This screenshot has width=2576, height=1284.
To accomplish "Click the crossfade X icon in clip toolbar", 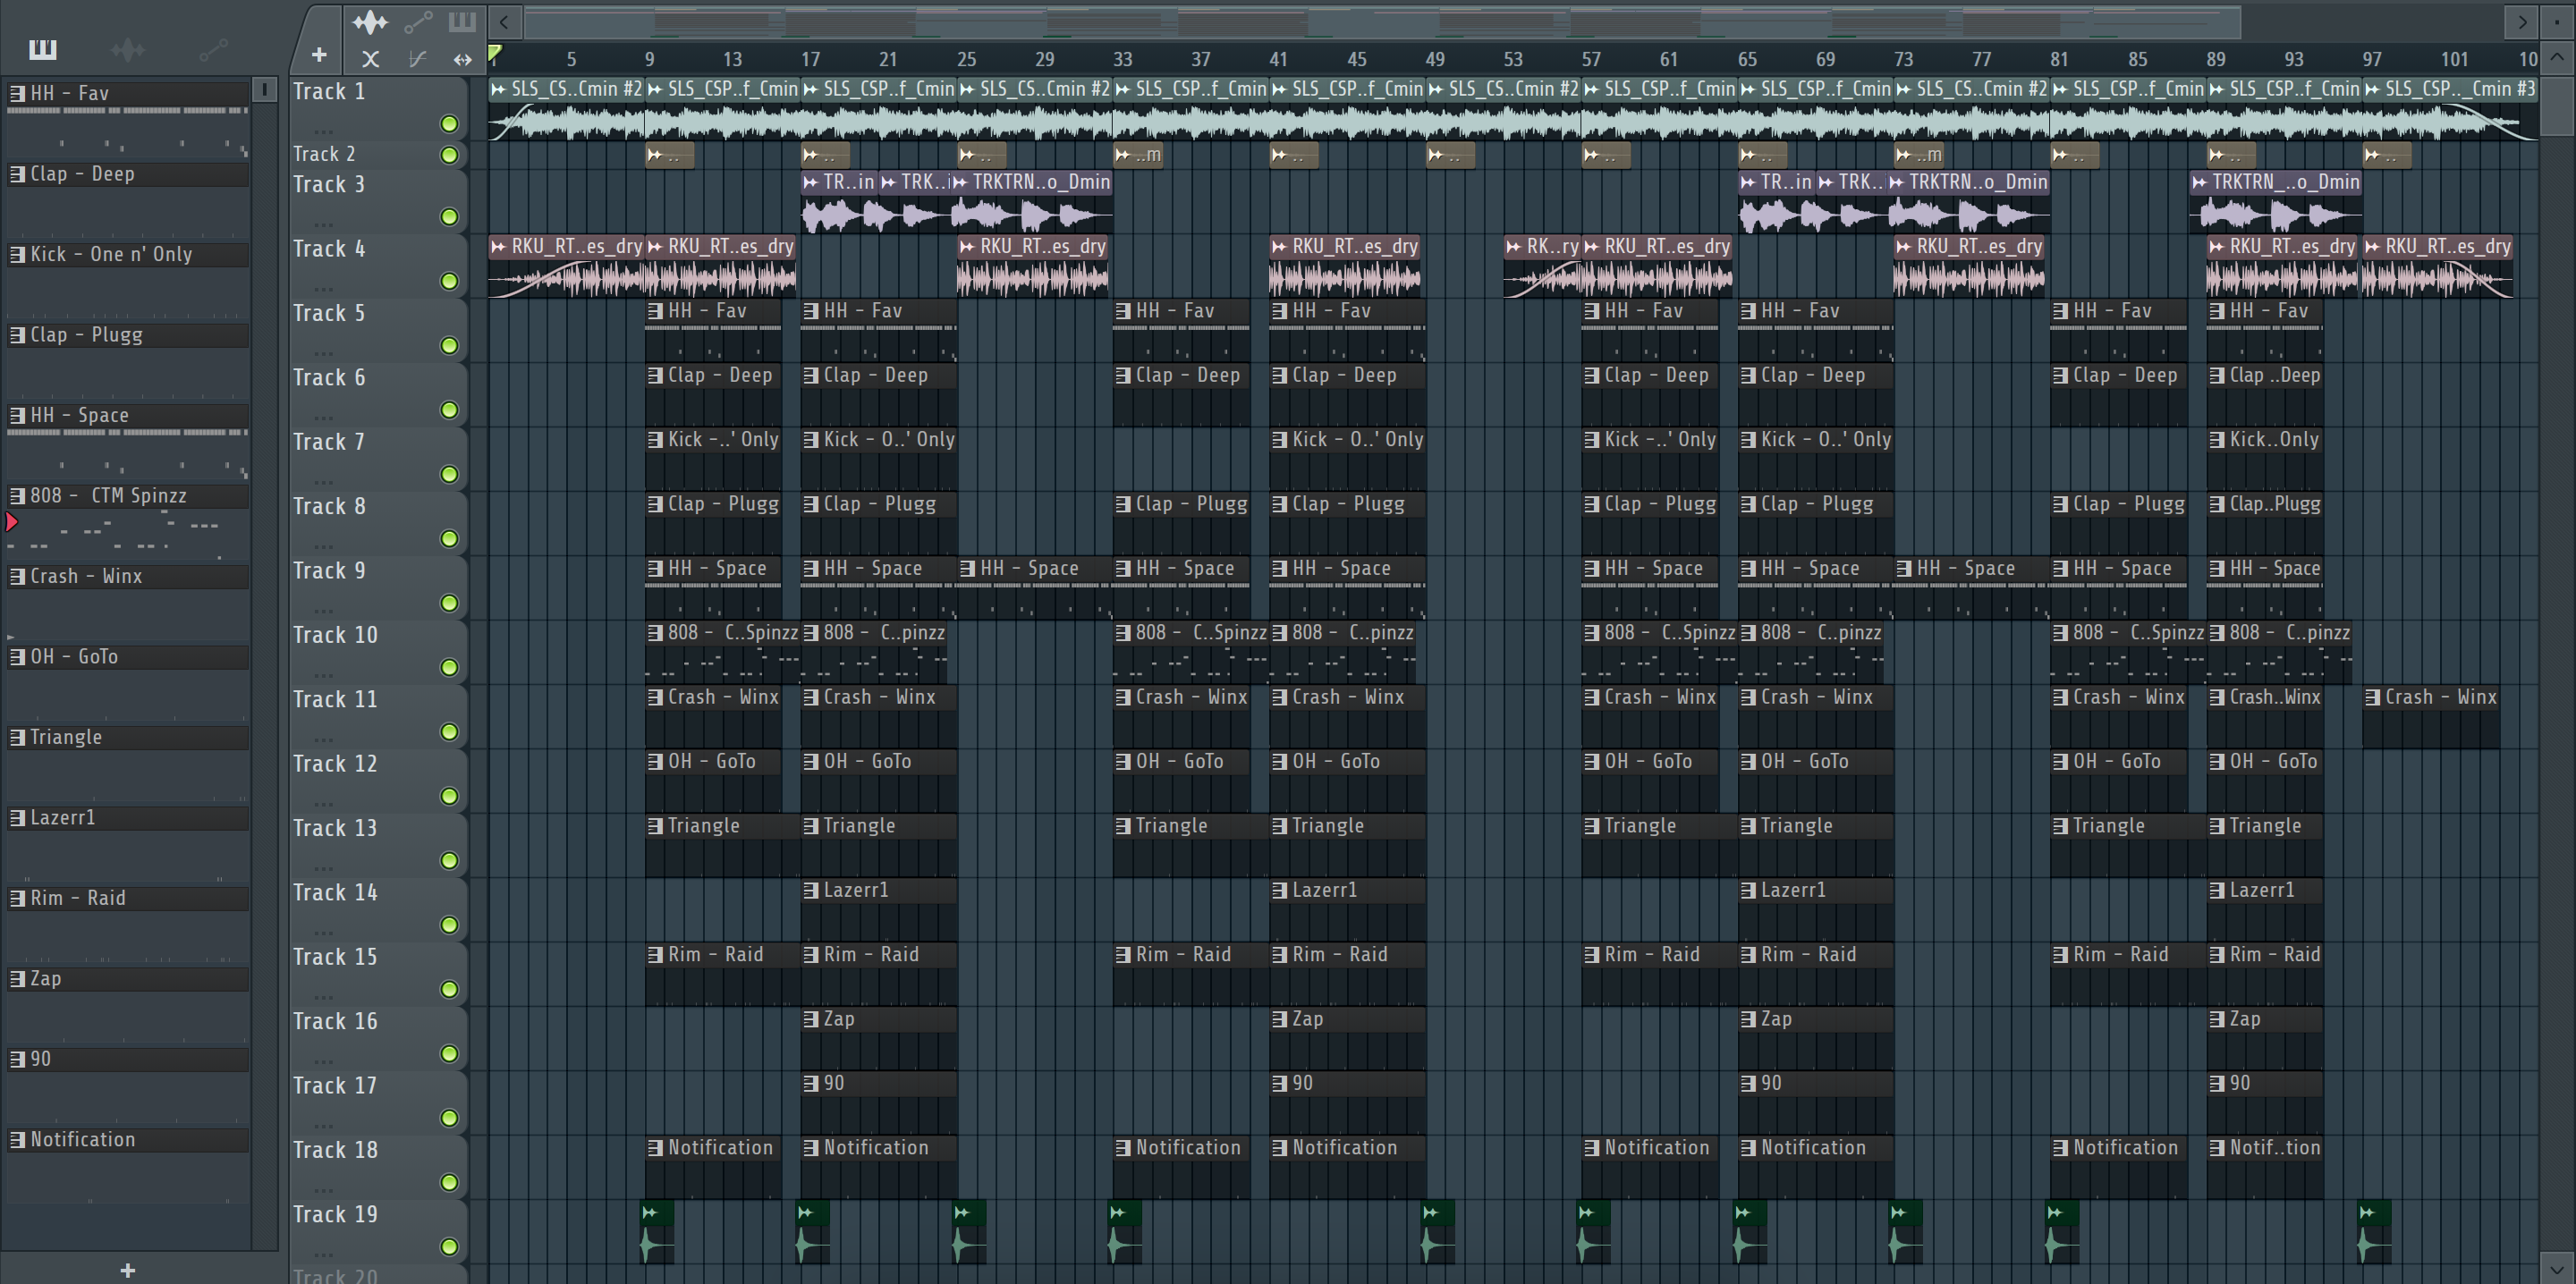I will click(x=370, y=59).
